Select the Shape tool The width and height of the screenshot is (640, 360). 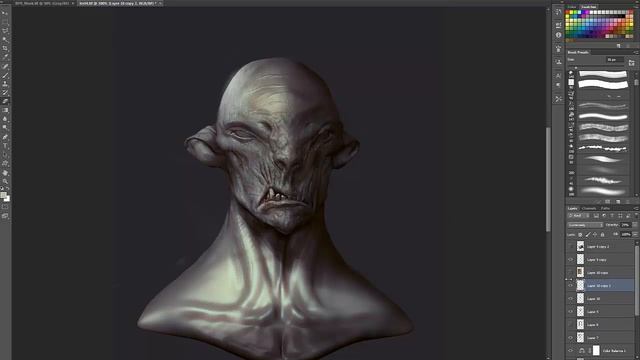[5, 163]
